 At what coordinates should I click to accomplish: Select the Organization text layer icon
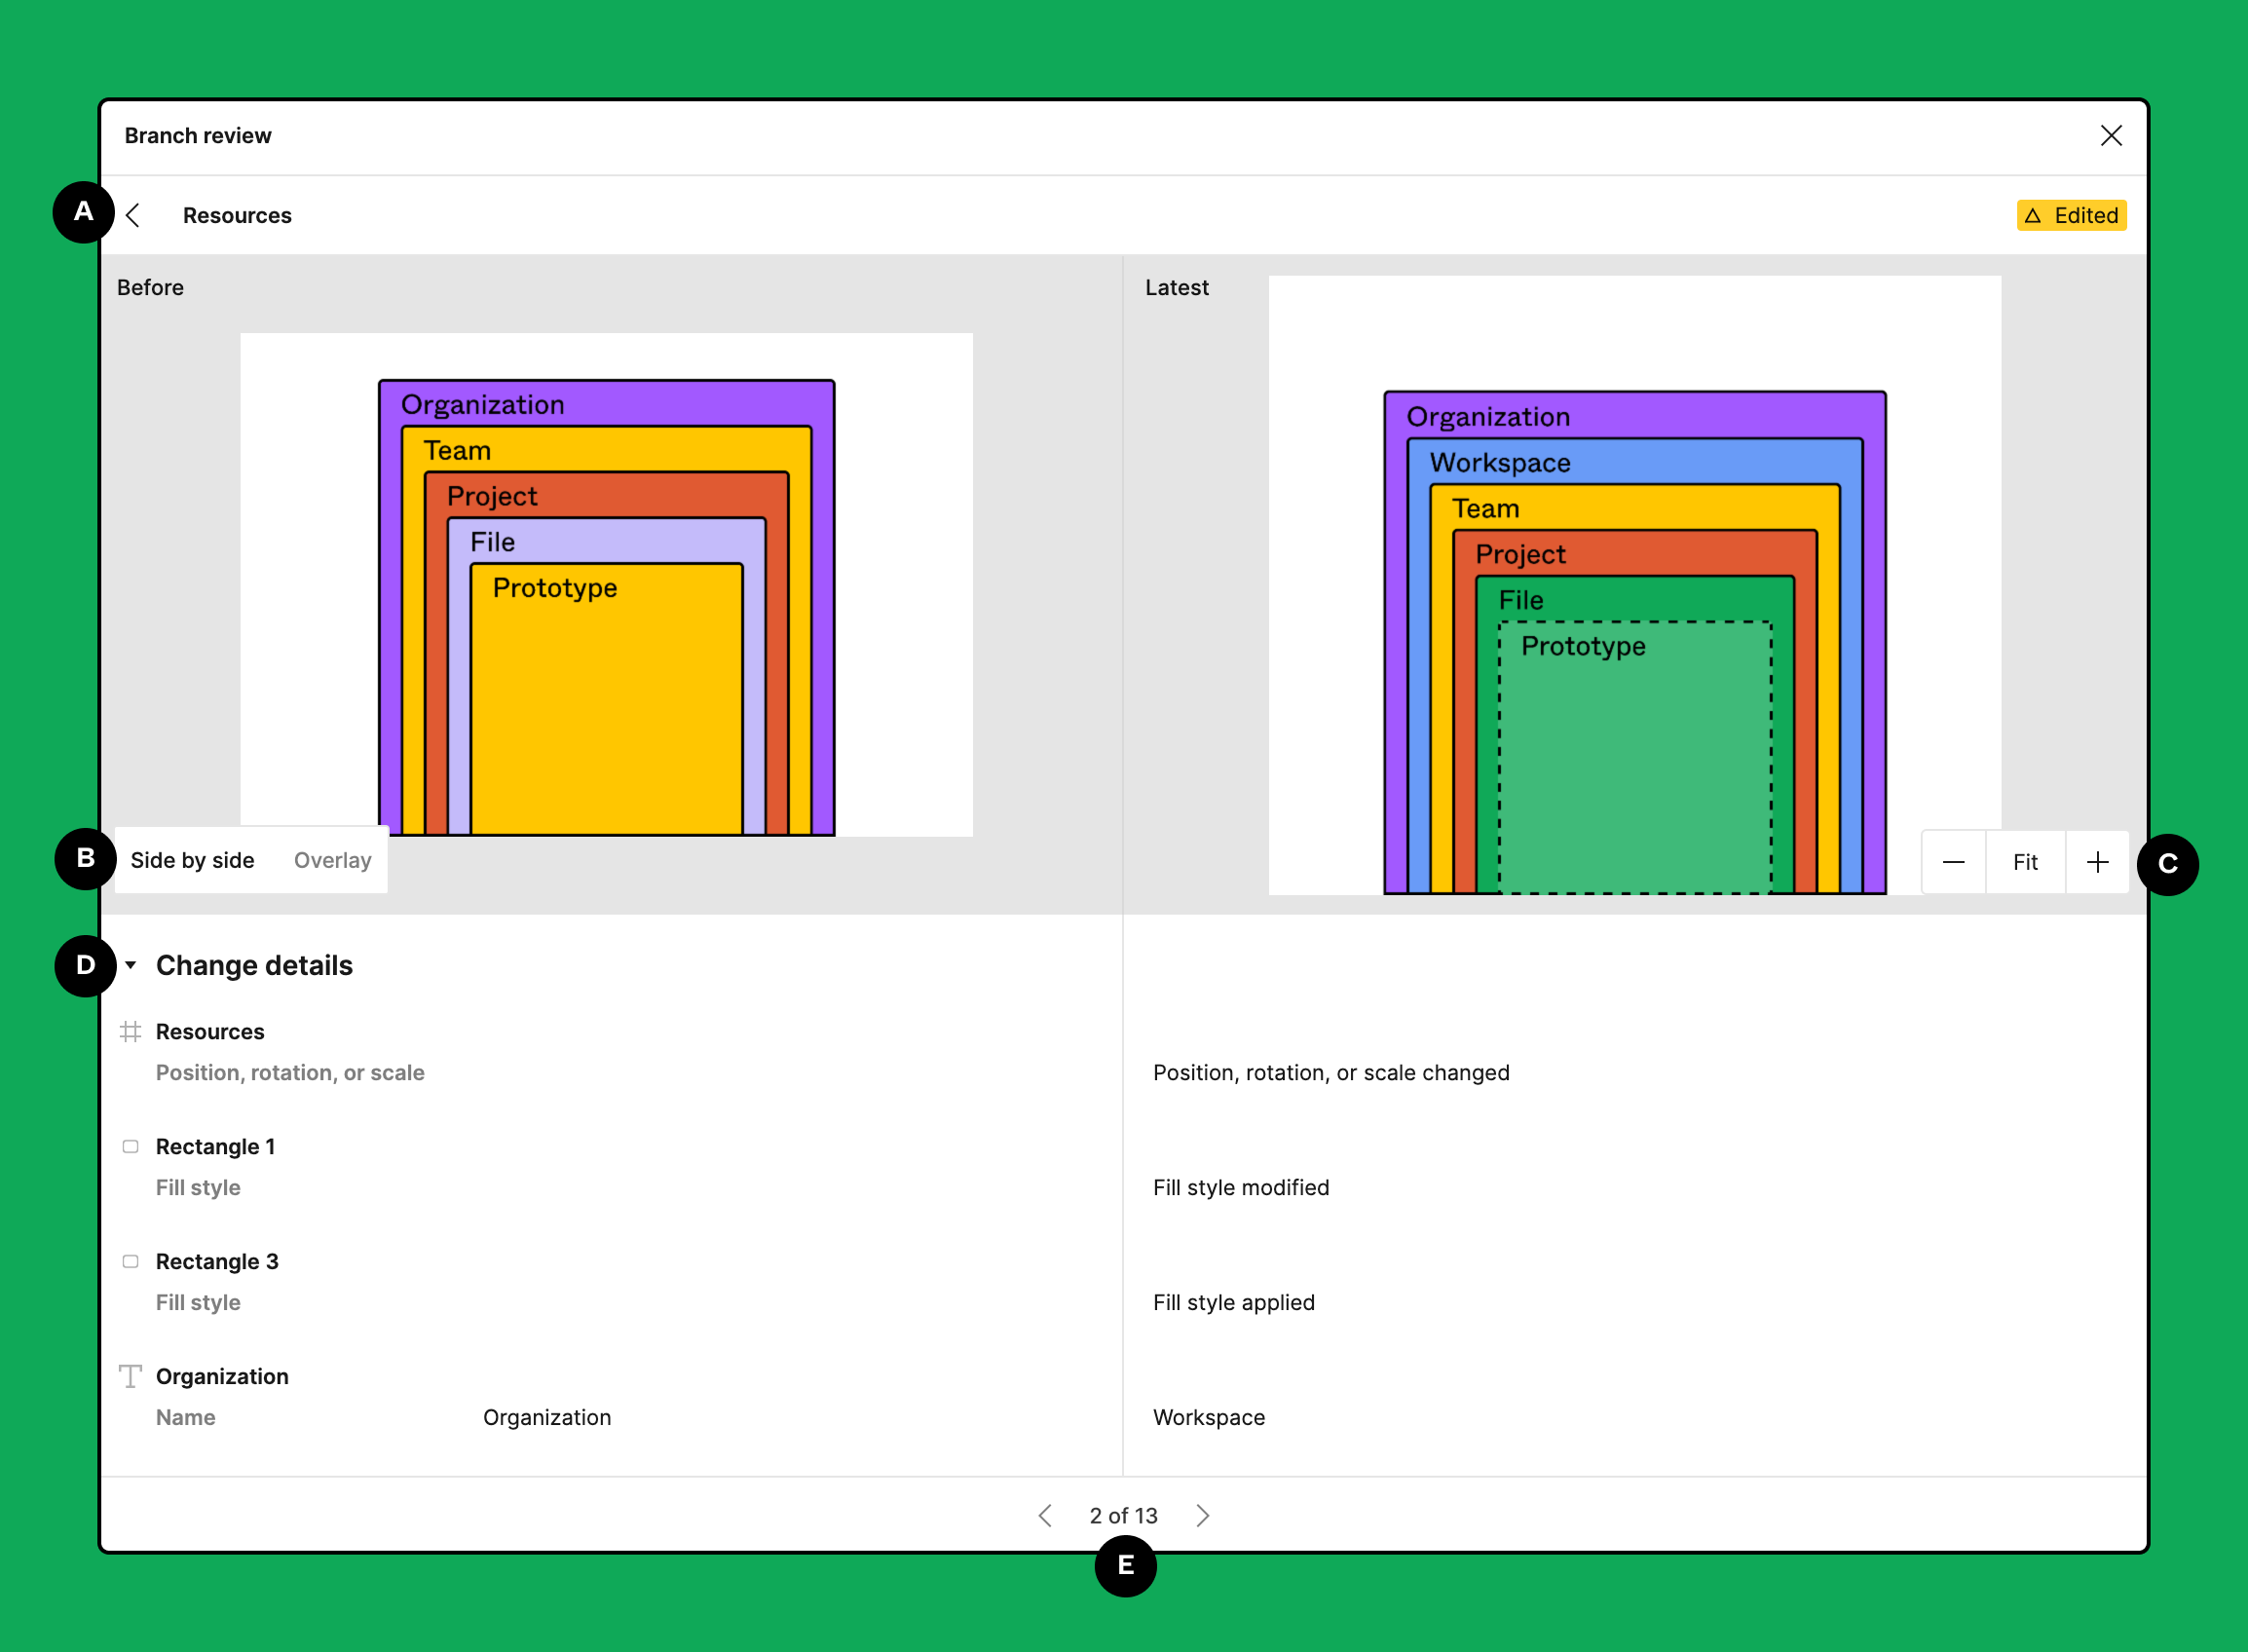pos(130,1376)
